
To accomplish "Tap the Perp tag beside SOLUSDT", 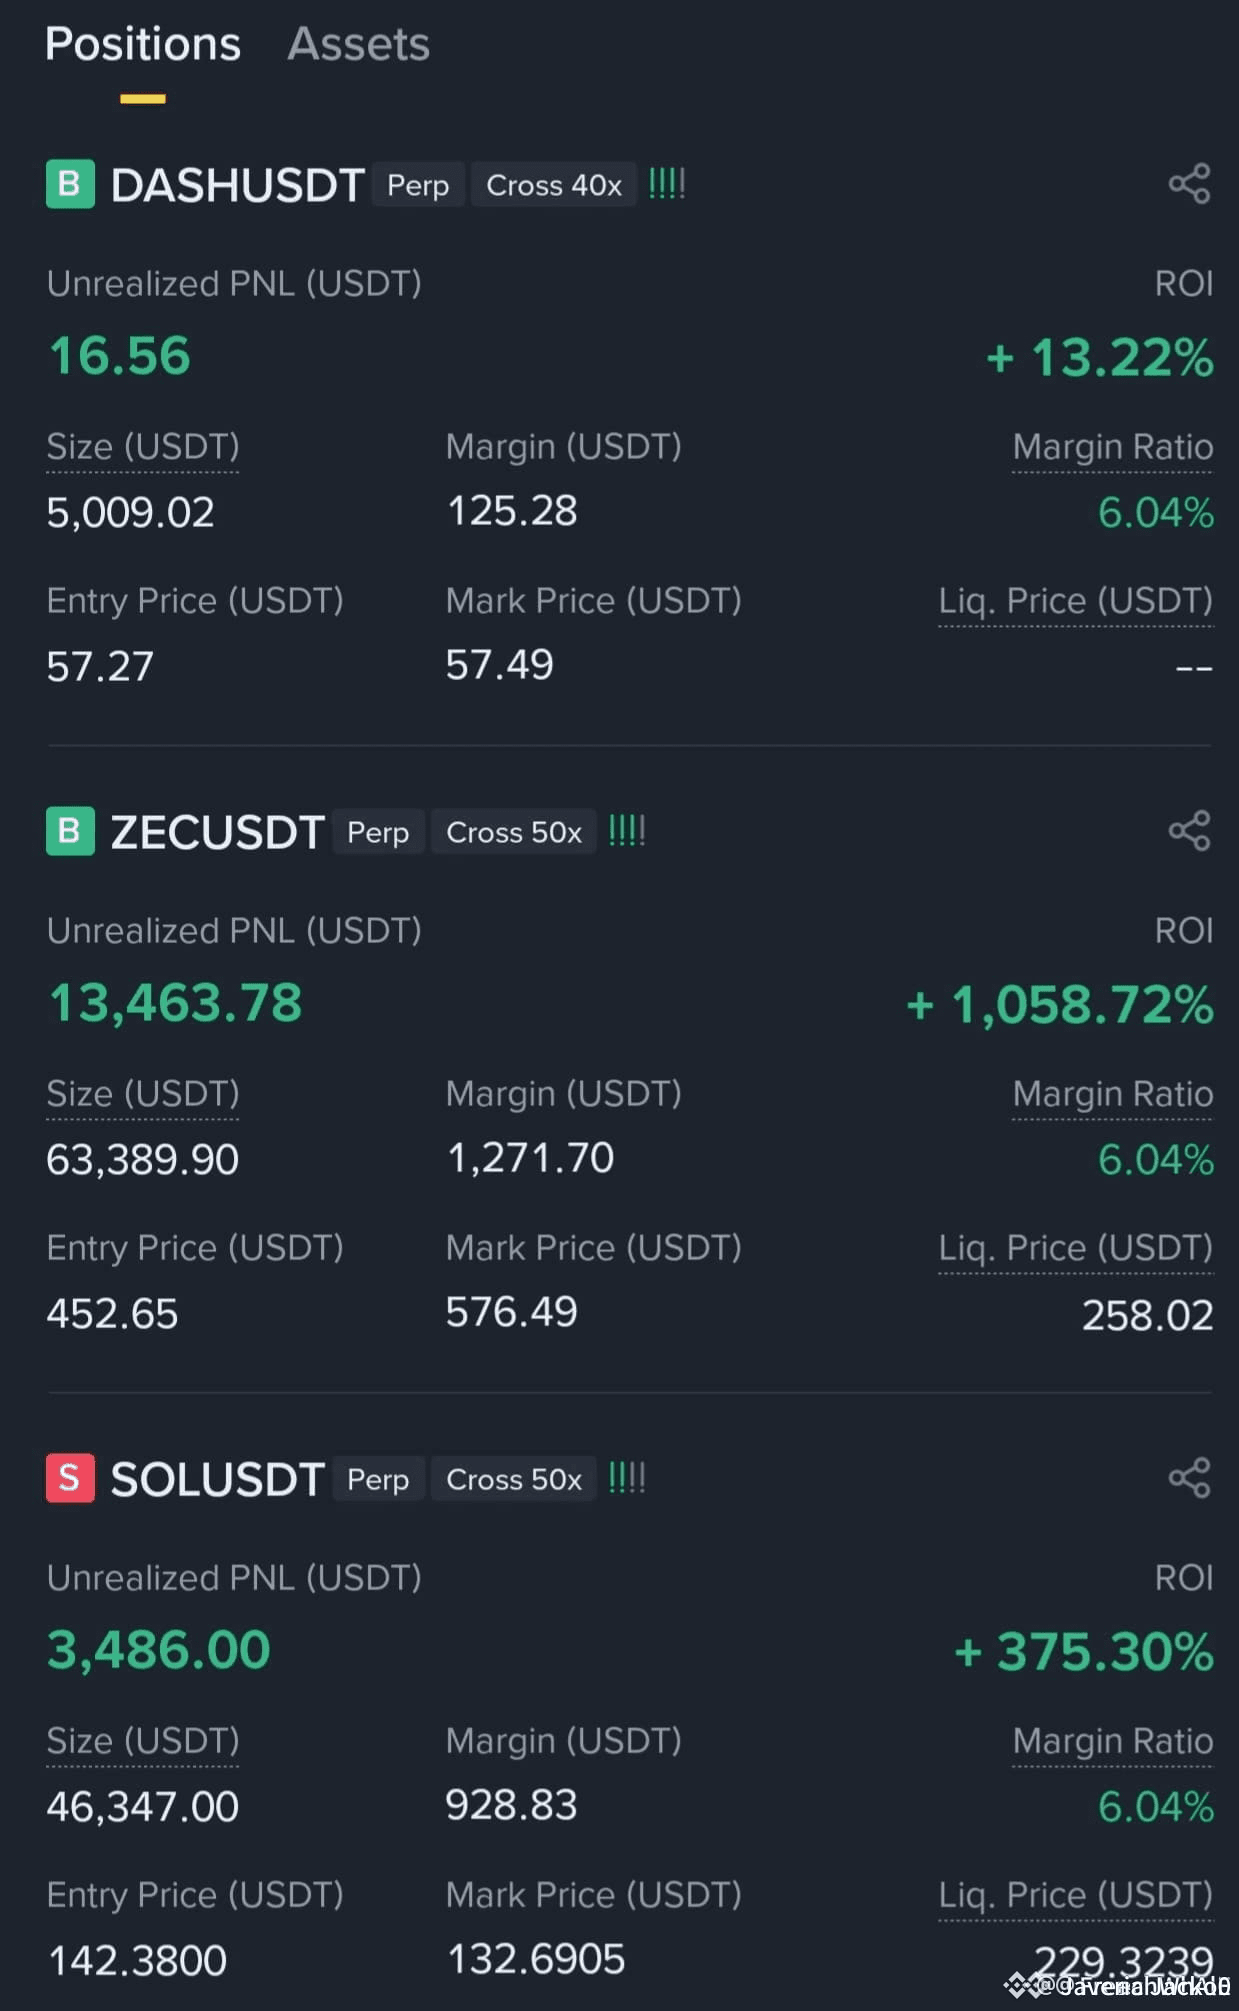I will tap(378, 1479).
